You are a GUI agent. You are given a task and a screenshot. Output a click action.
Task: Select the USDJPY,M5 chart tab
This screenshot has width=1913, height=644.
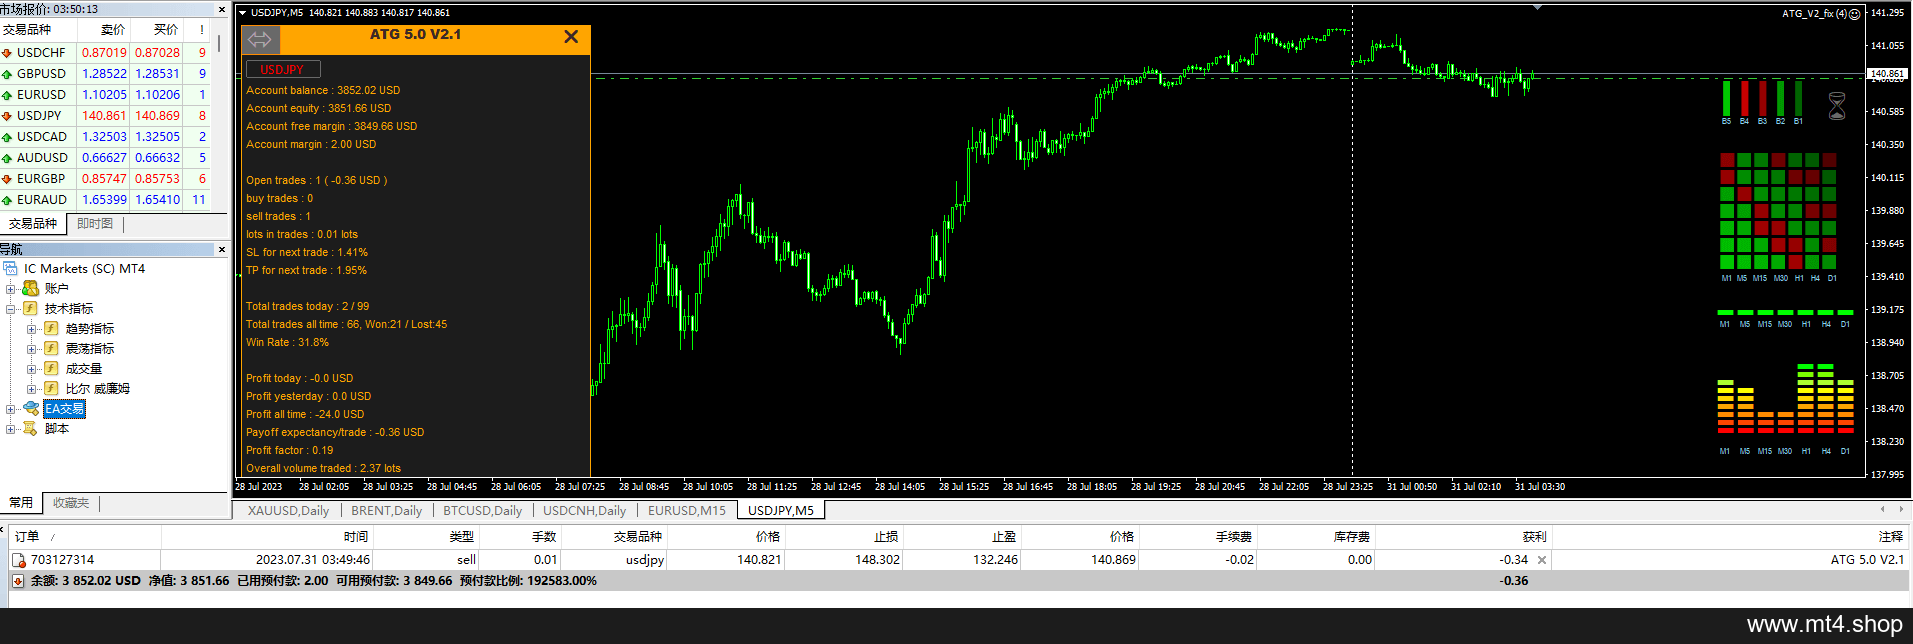click(x=781, y=511)
